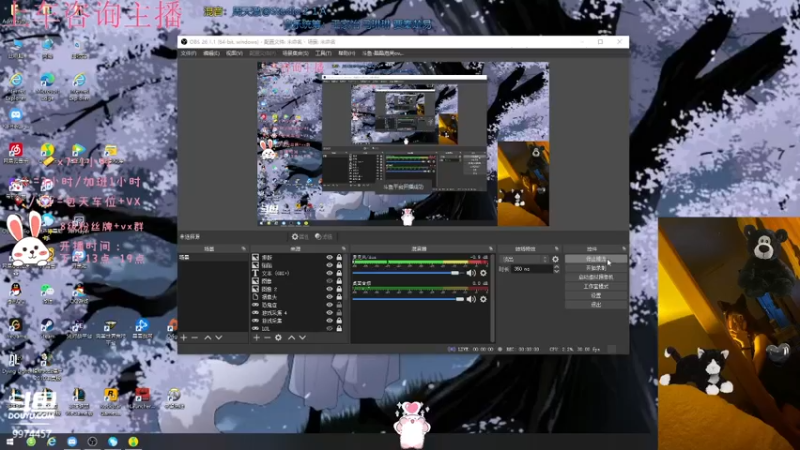Toggle visibility of the 游戏采集 4 source
This screenshot has width=800, height=450.
click(x=330, y=313)
